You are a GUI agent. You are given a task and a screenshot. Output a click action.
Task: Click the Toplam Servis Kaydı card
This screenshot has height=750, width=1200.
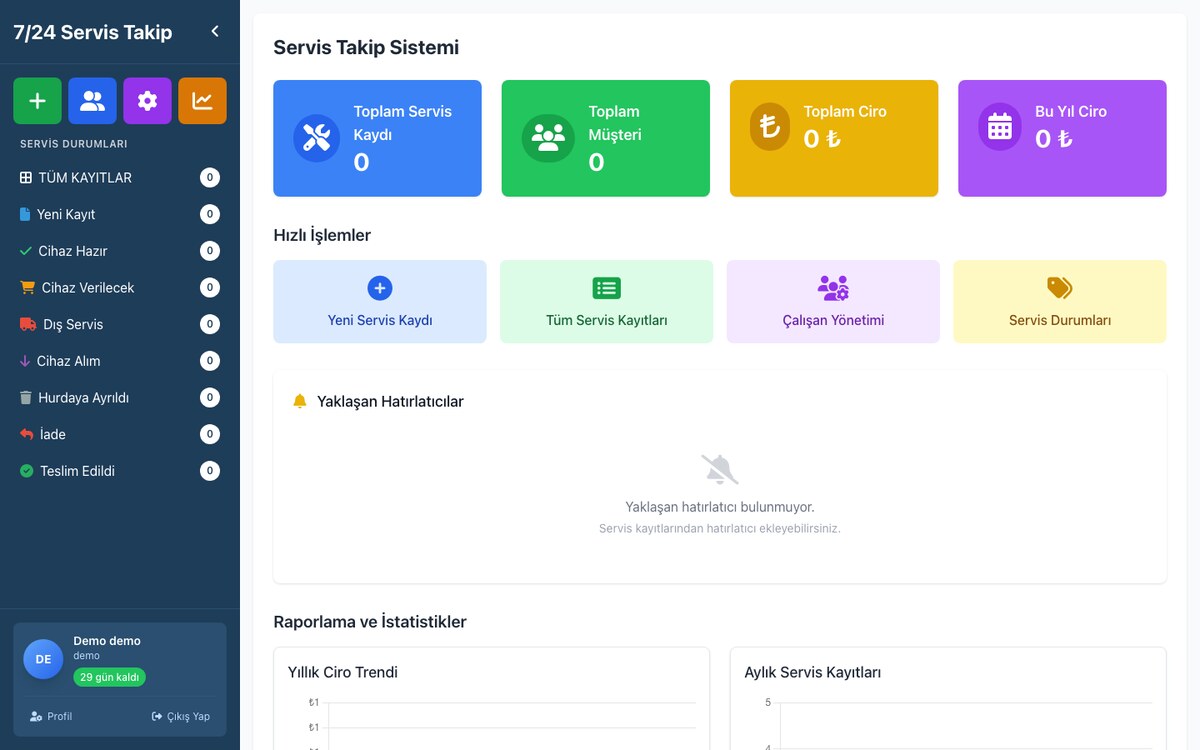pyautogui.click(x=377, y=138)
